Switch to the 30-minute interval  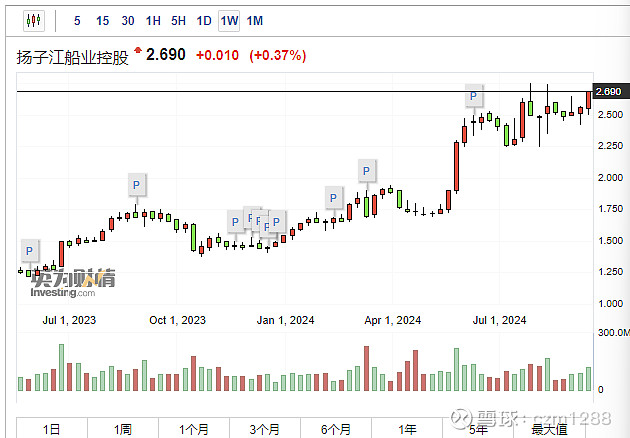[128, 20]
